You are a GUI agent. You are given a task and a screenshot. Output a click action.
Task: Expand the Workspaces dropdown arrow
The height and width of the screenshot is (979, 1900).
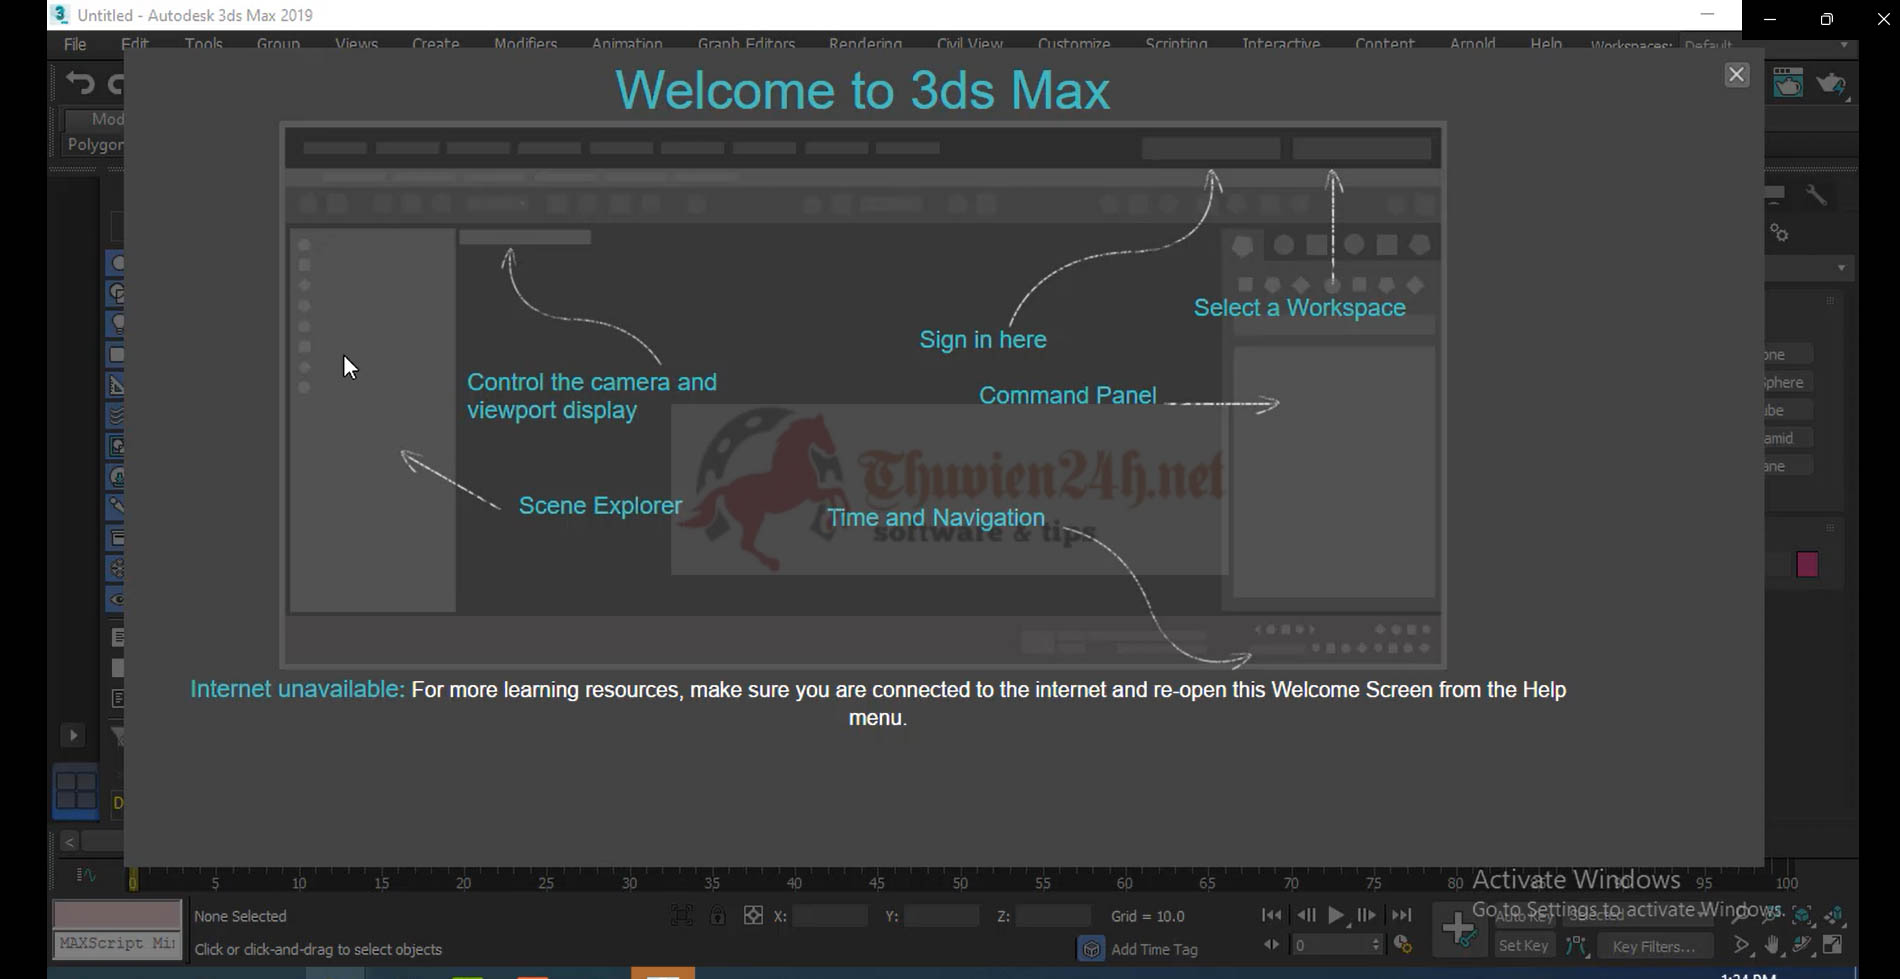(x=1844, y=45)
